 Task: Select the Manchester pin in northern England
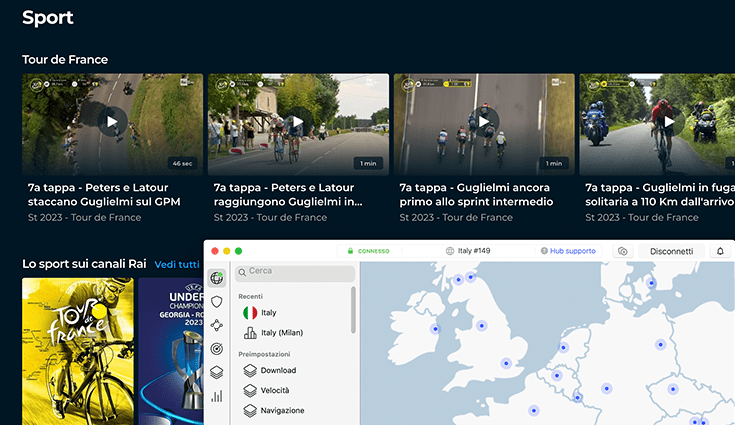point(481,325)
